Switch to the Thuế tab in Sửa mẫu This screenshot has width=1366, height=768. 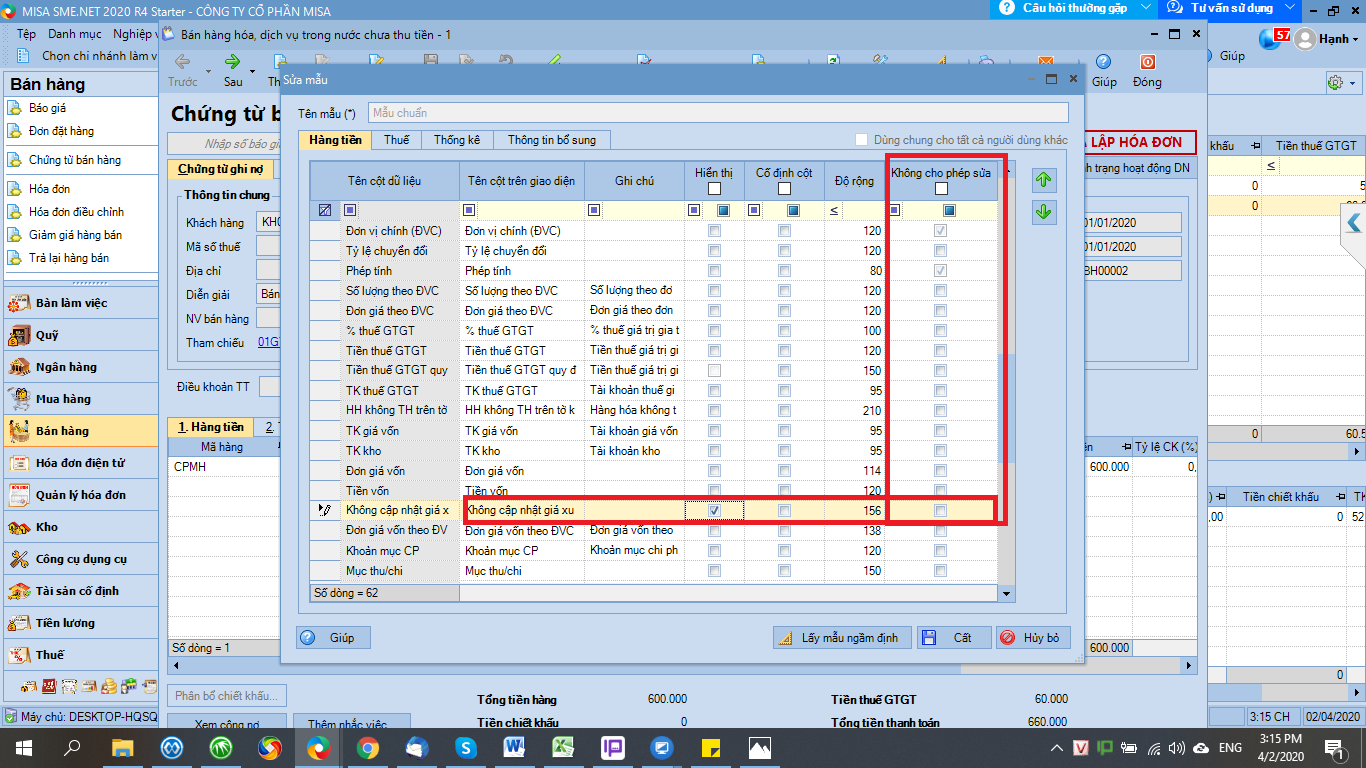397,140
